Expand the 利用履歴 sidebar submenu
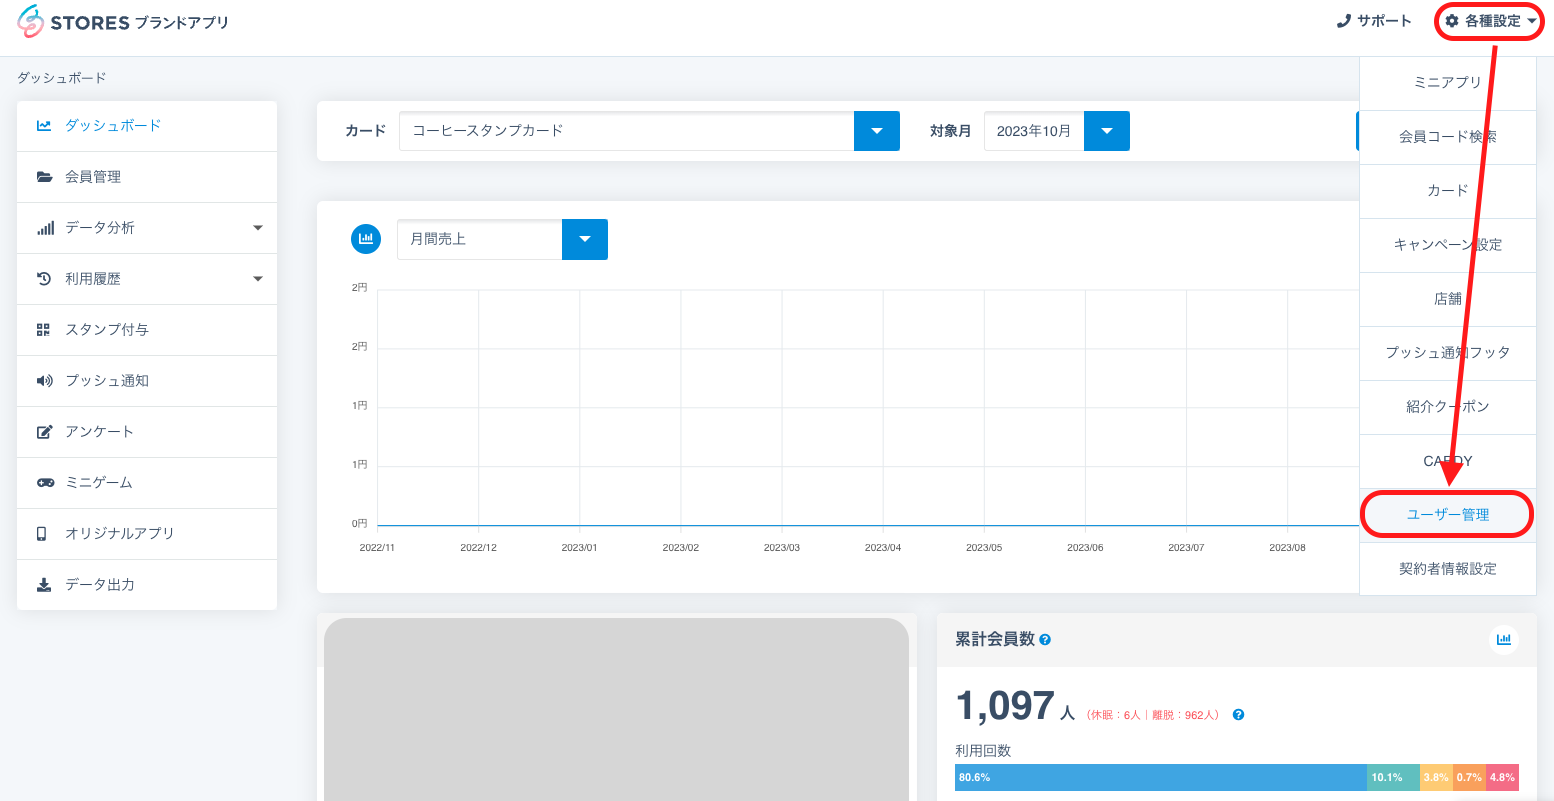 (258, 279)
